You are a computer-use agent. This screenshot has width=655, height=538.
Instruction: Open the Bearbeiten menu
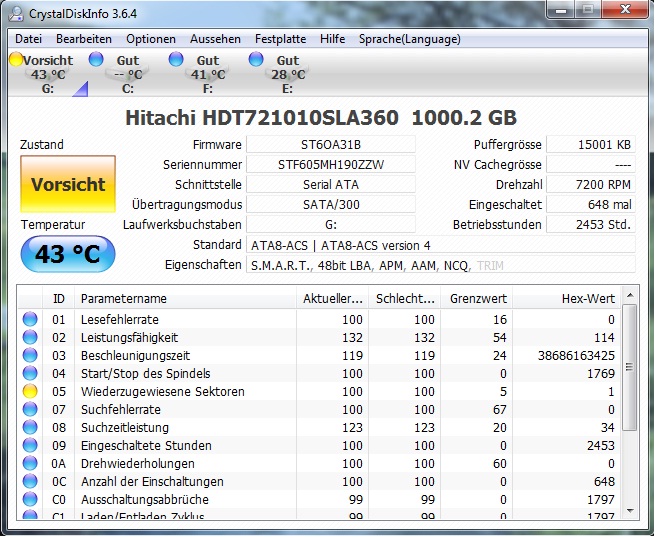click(x=84, y=39)
